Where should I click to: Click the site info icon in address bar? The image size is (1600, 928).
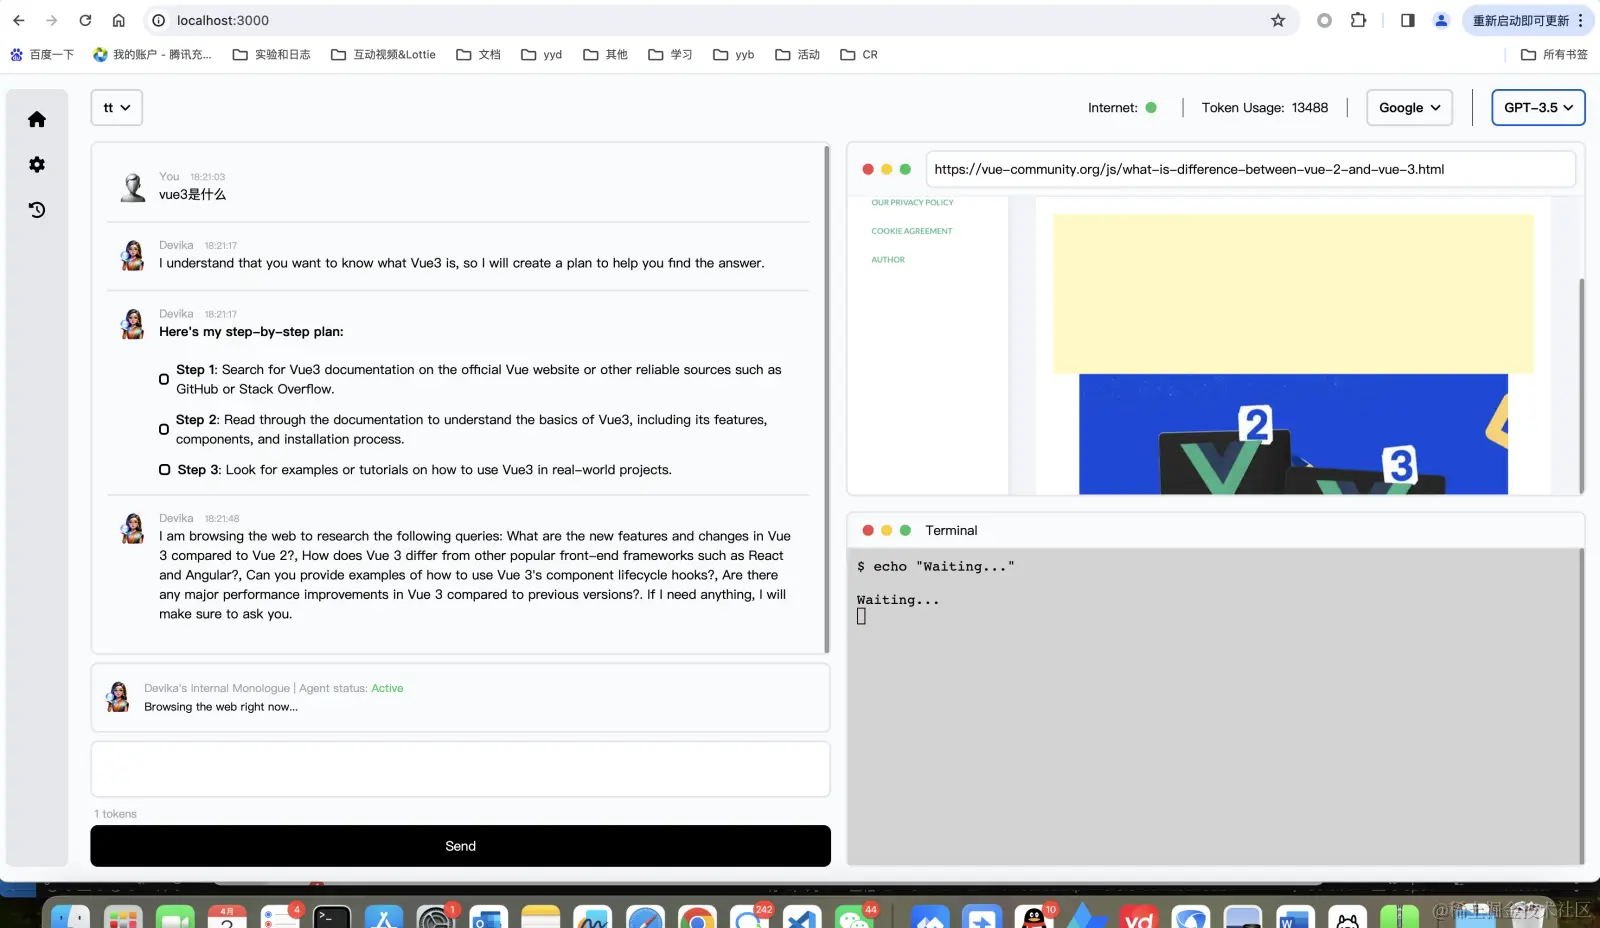coord(158,20)
